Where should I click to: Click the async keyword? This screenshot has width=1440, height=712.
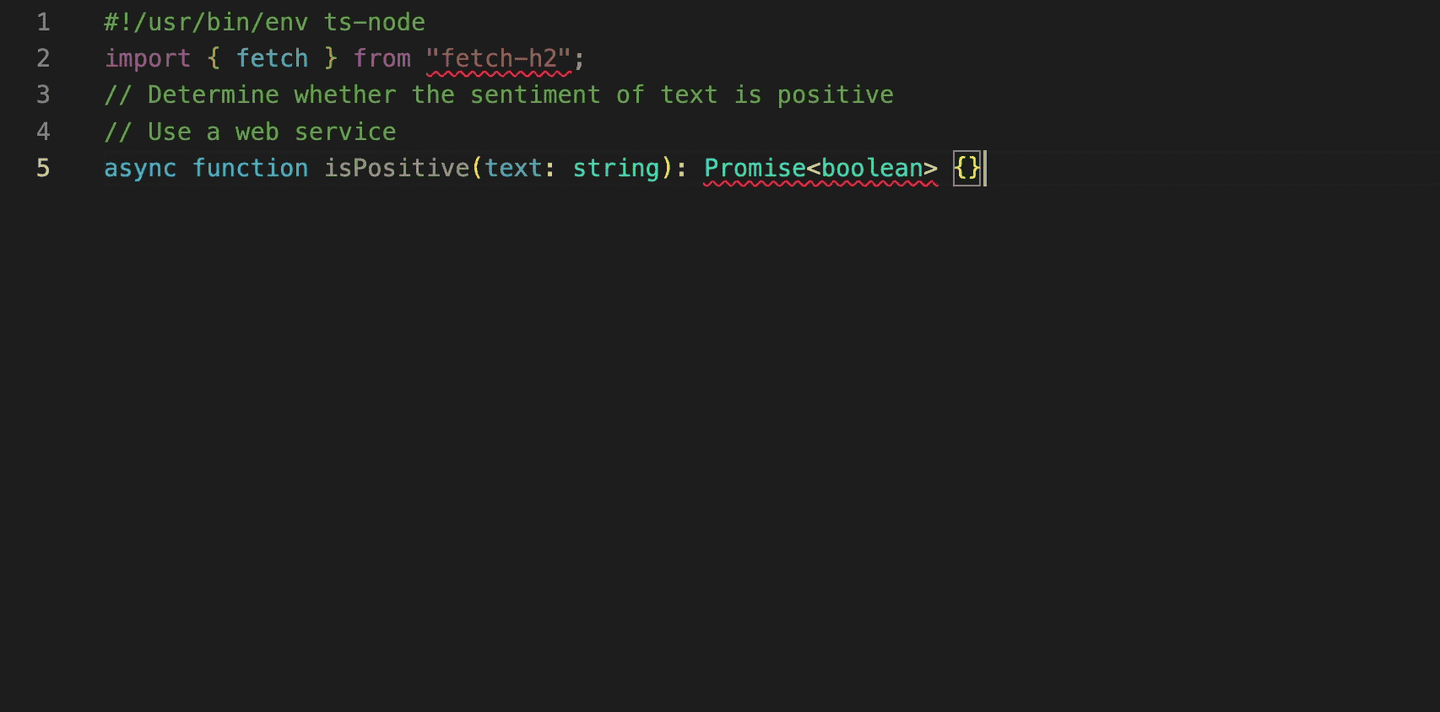coord(140,168)
